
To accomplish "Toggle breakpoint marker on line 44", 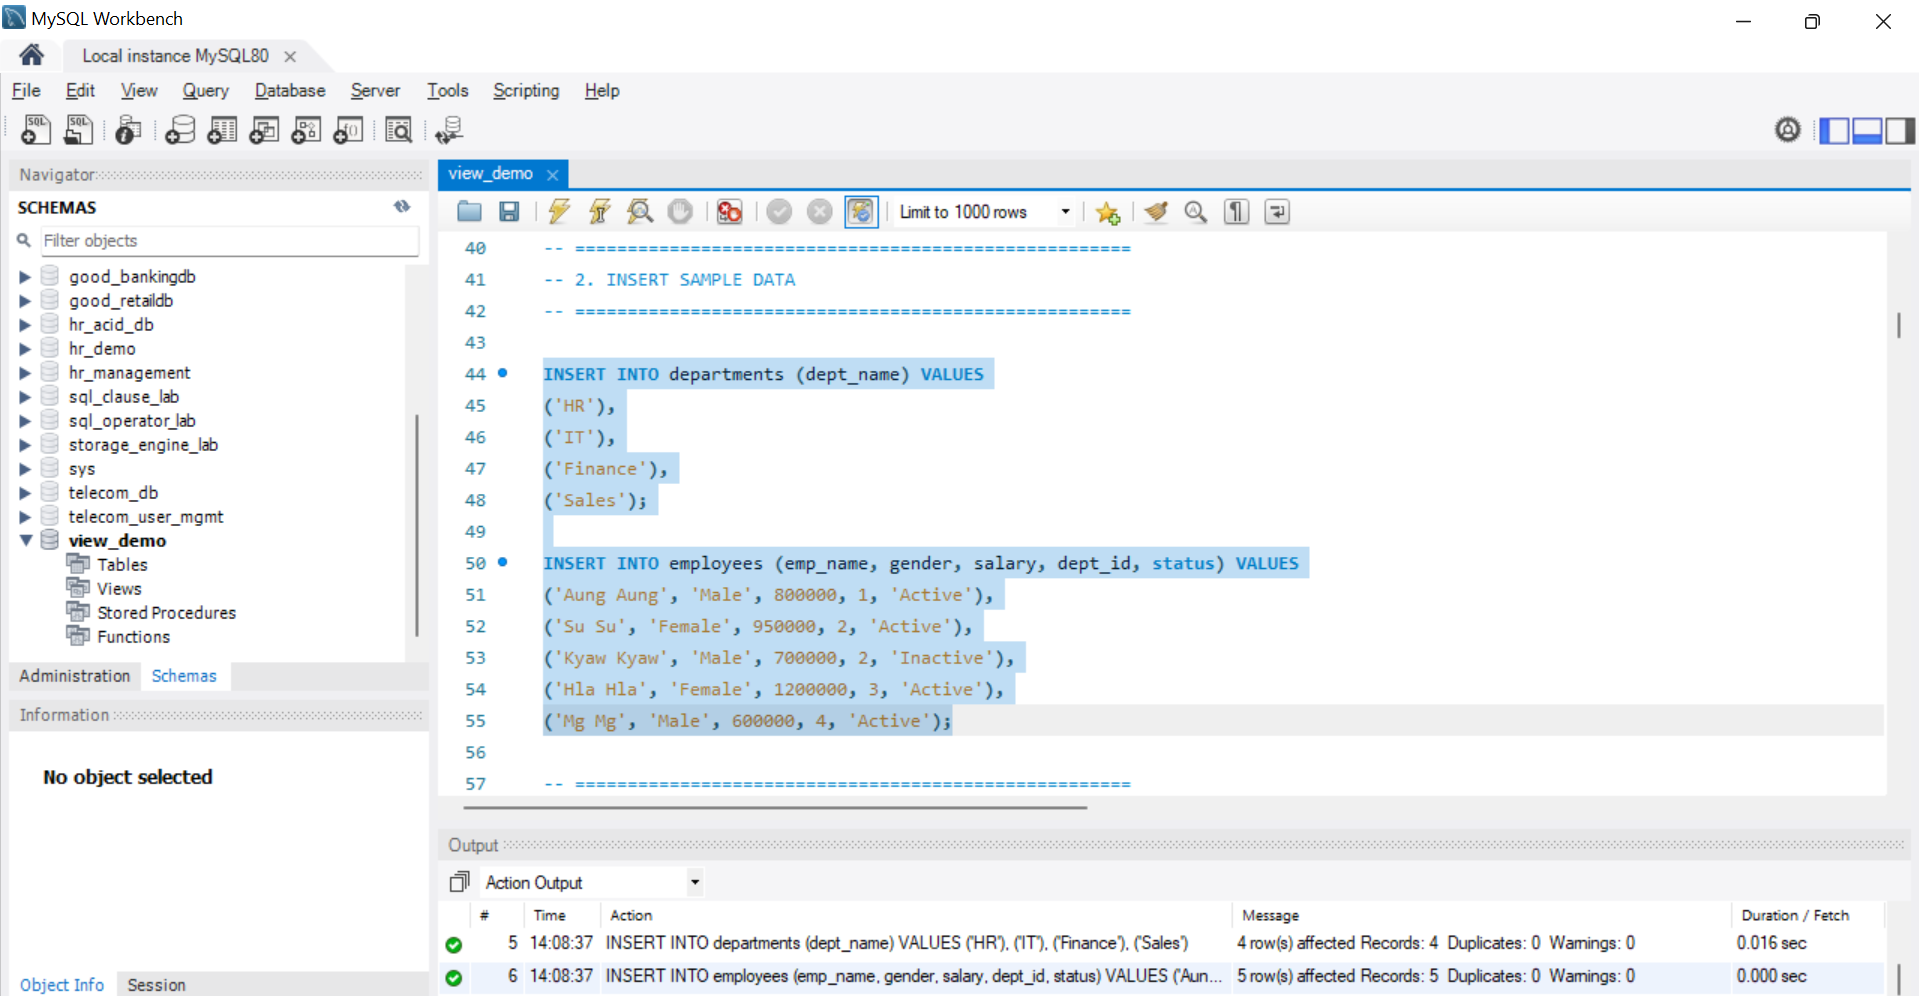I will 502,373.
